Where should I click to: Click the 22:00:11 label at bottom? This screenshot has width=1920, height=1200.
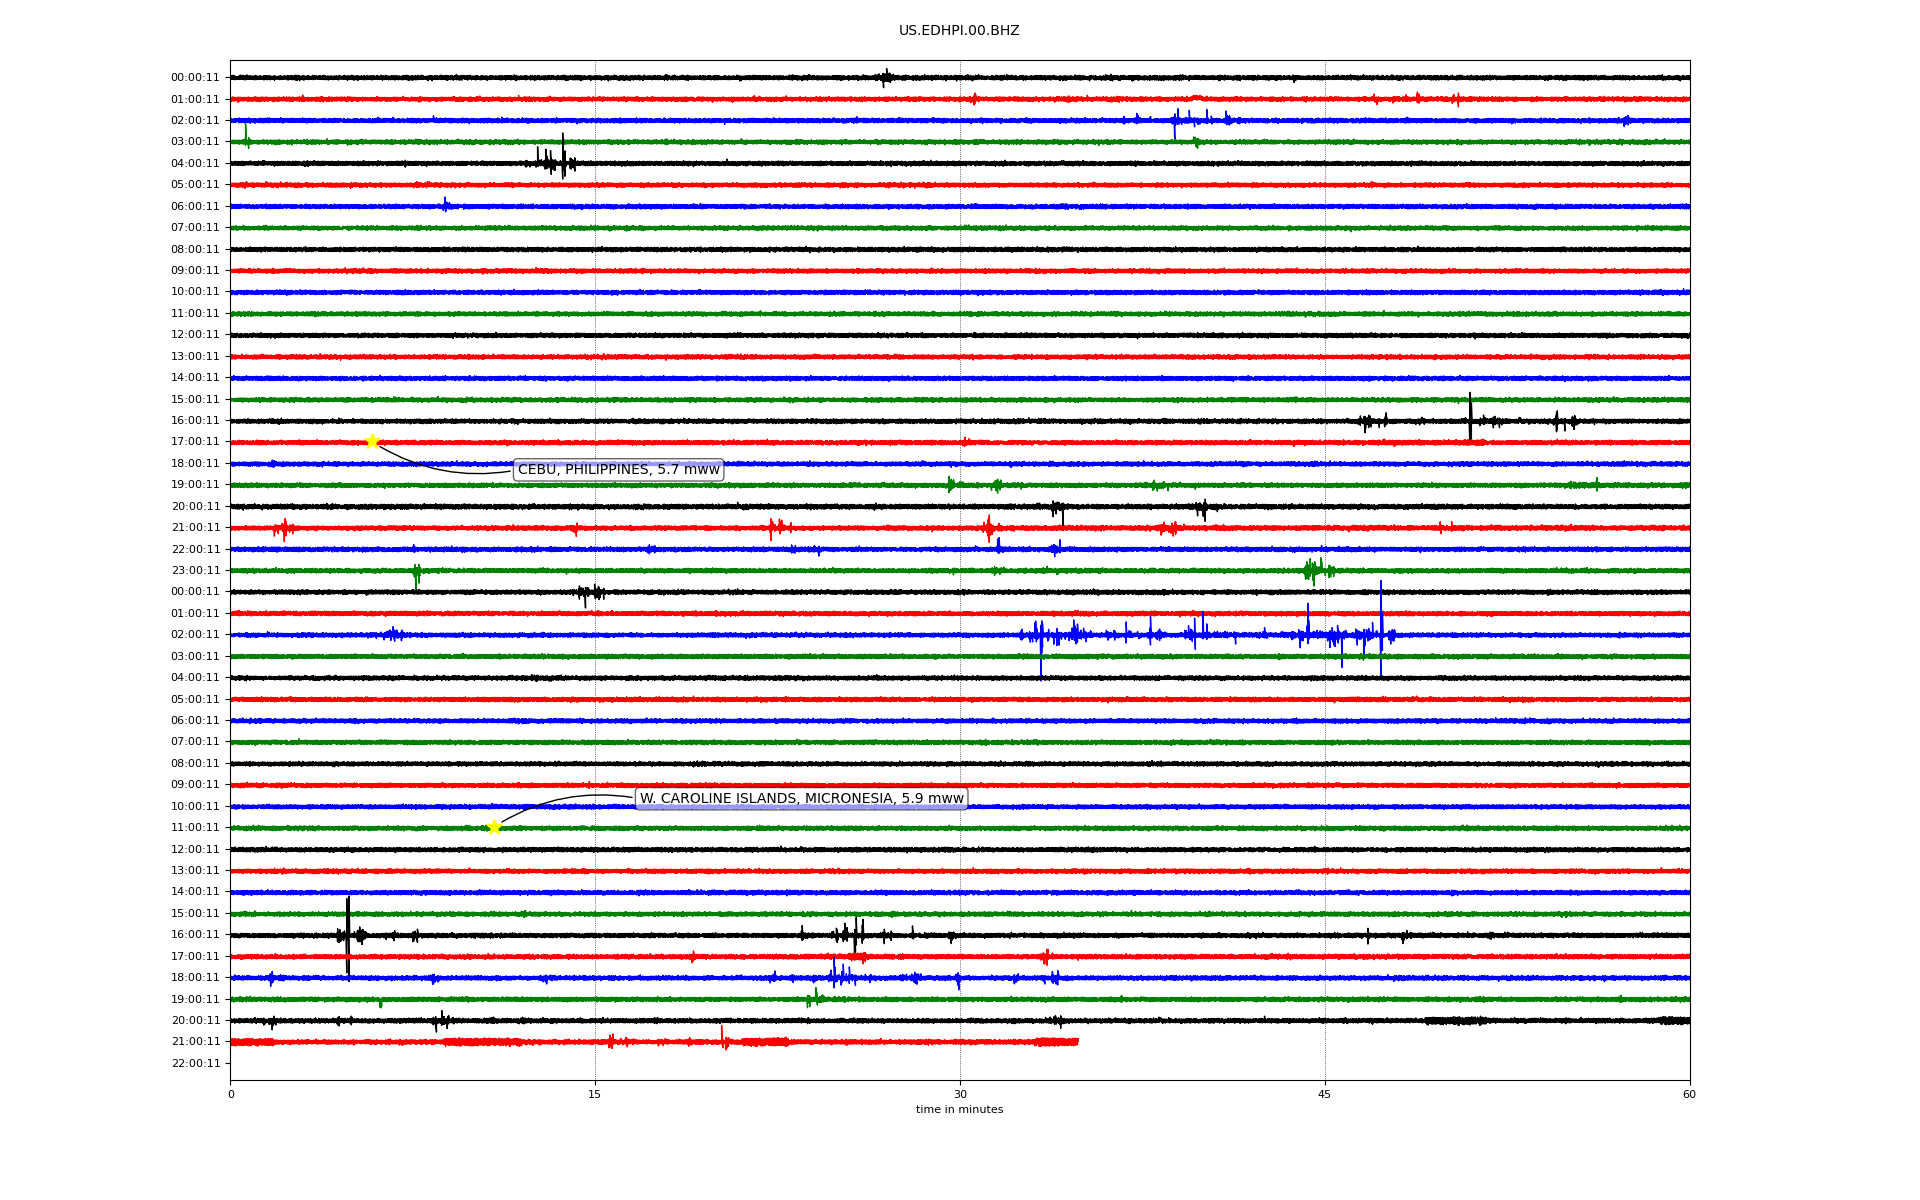pos(195,1063)
